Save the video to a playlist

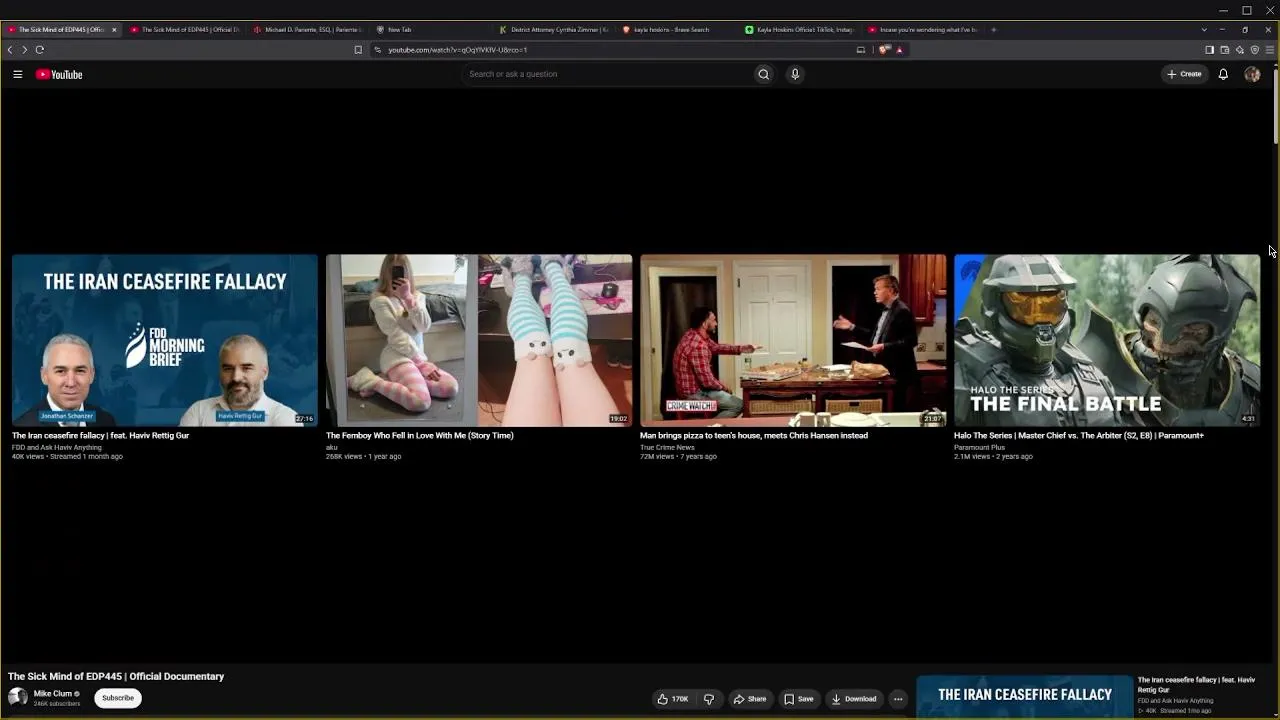point(798,699)
